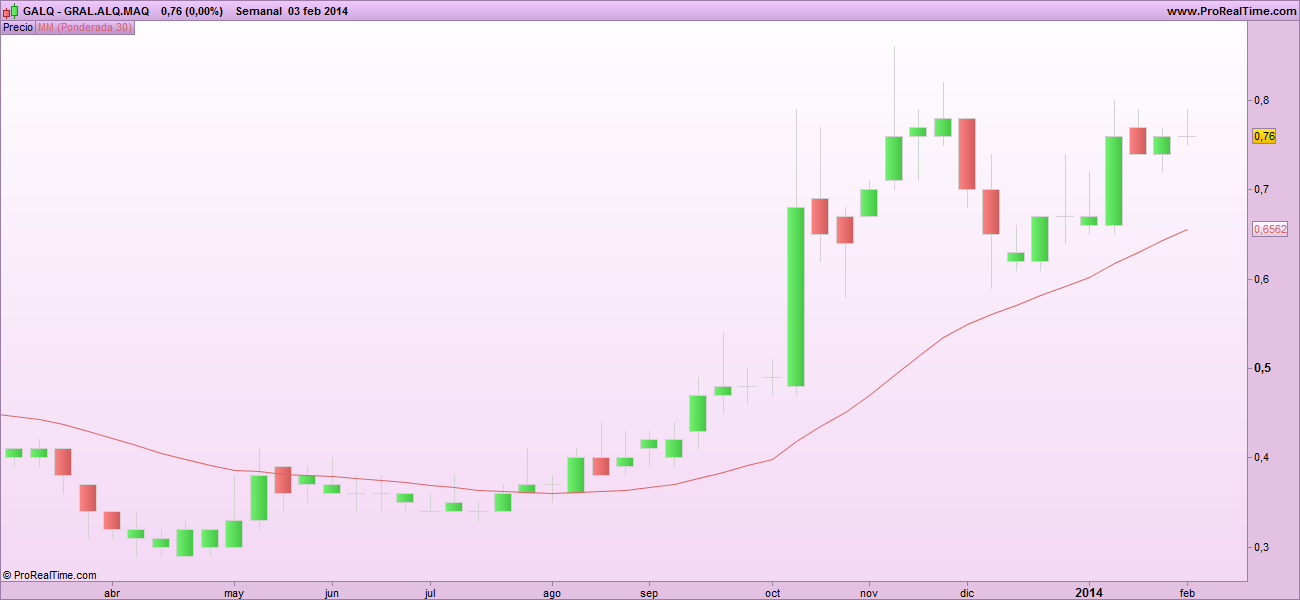
Task: Click the 0,8 price axis label
Action: (x=1261, y=100)
